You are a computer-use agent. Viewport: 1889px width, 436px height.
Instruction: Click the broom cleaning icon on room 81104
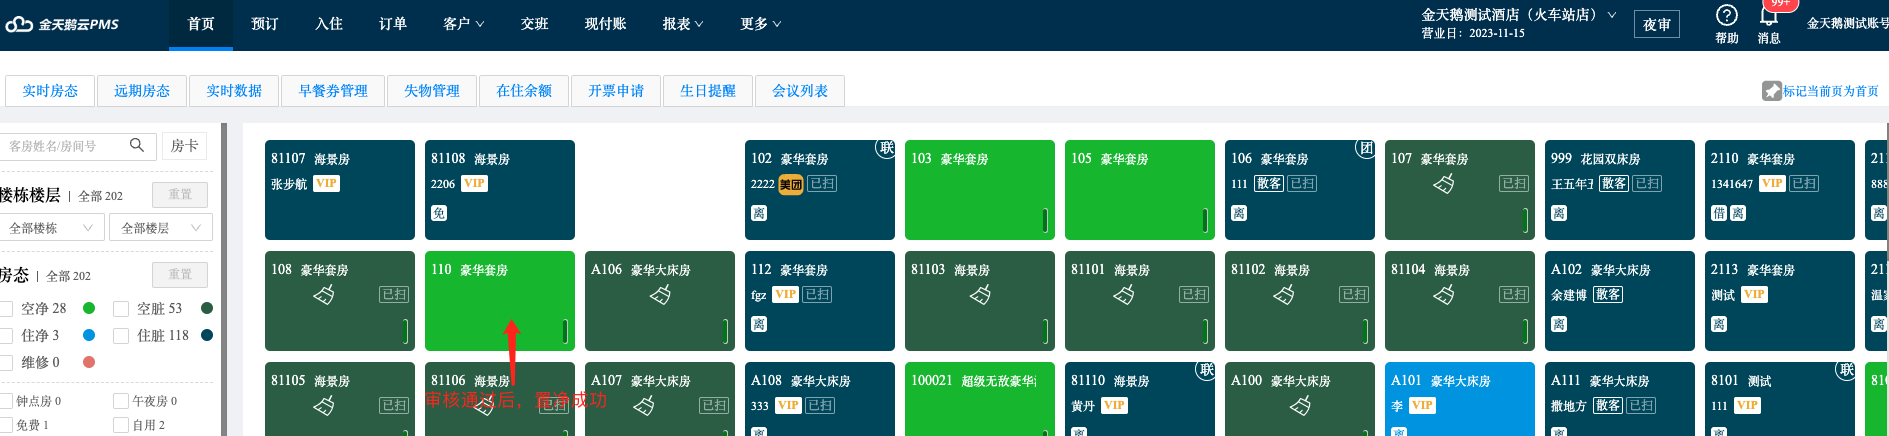1444,294
